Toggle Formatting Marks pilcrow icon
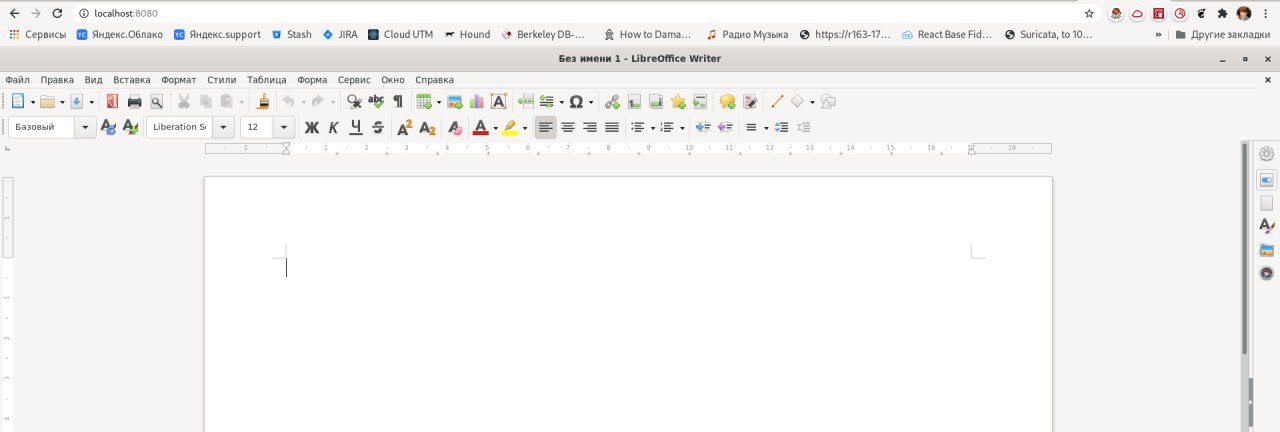 coord(398,101)
